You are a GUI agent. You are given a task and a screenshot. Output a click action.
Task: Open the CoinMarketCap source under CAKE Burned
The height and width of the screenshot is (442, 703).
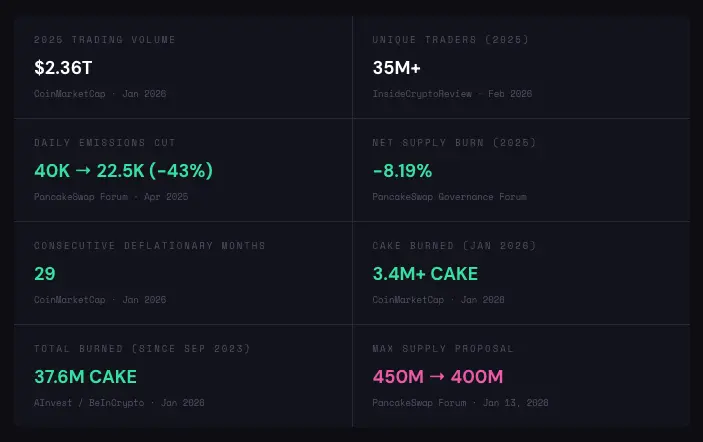[438, 299]
